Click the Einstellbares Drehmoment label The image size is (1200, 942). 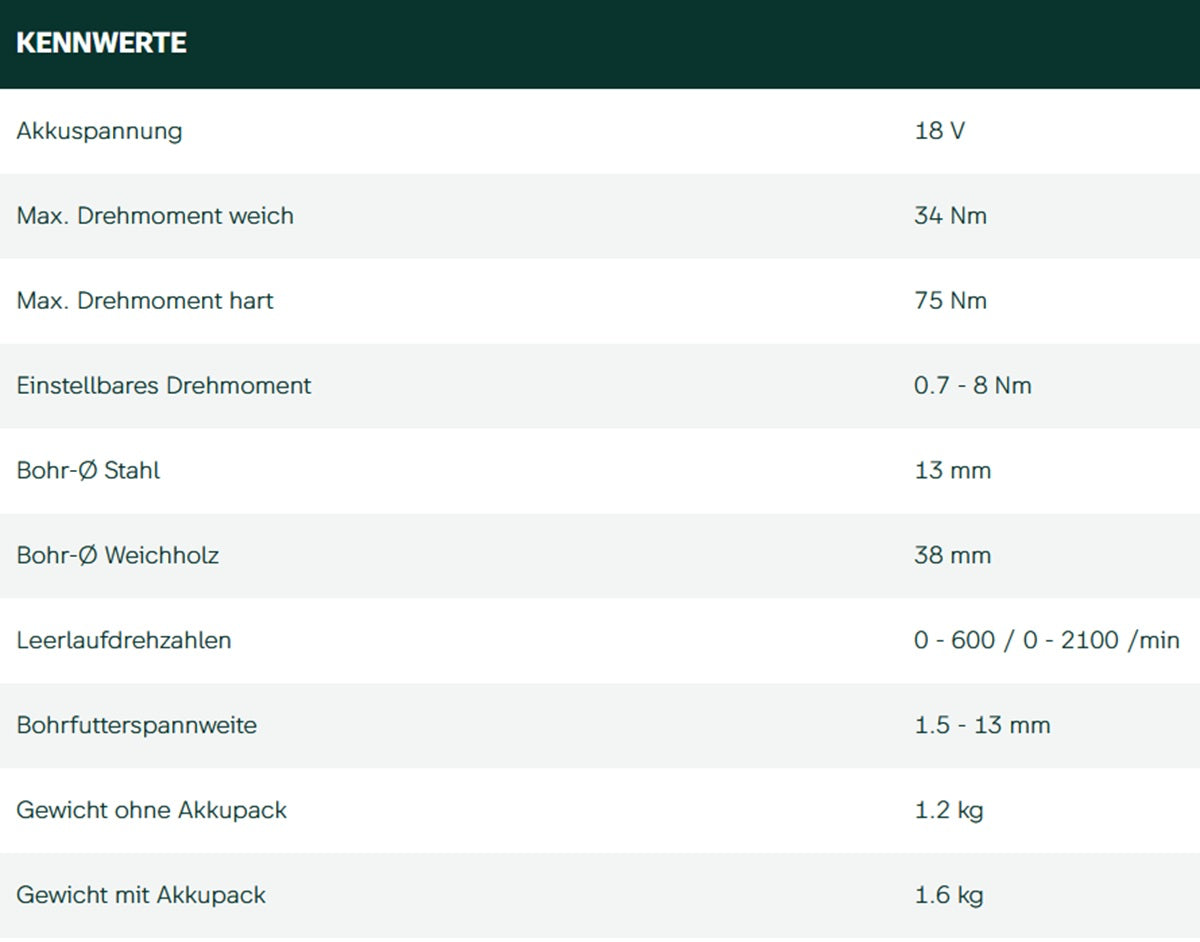click(164, 386)
